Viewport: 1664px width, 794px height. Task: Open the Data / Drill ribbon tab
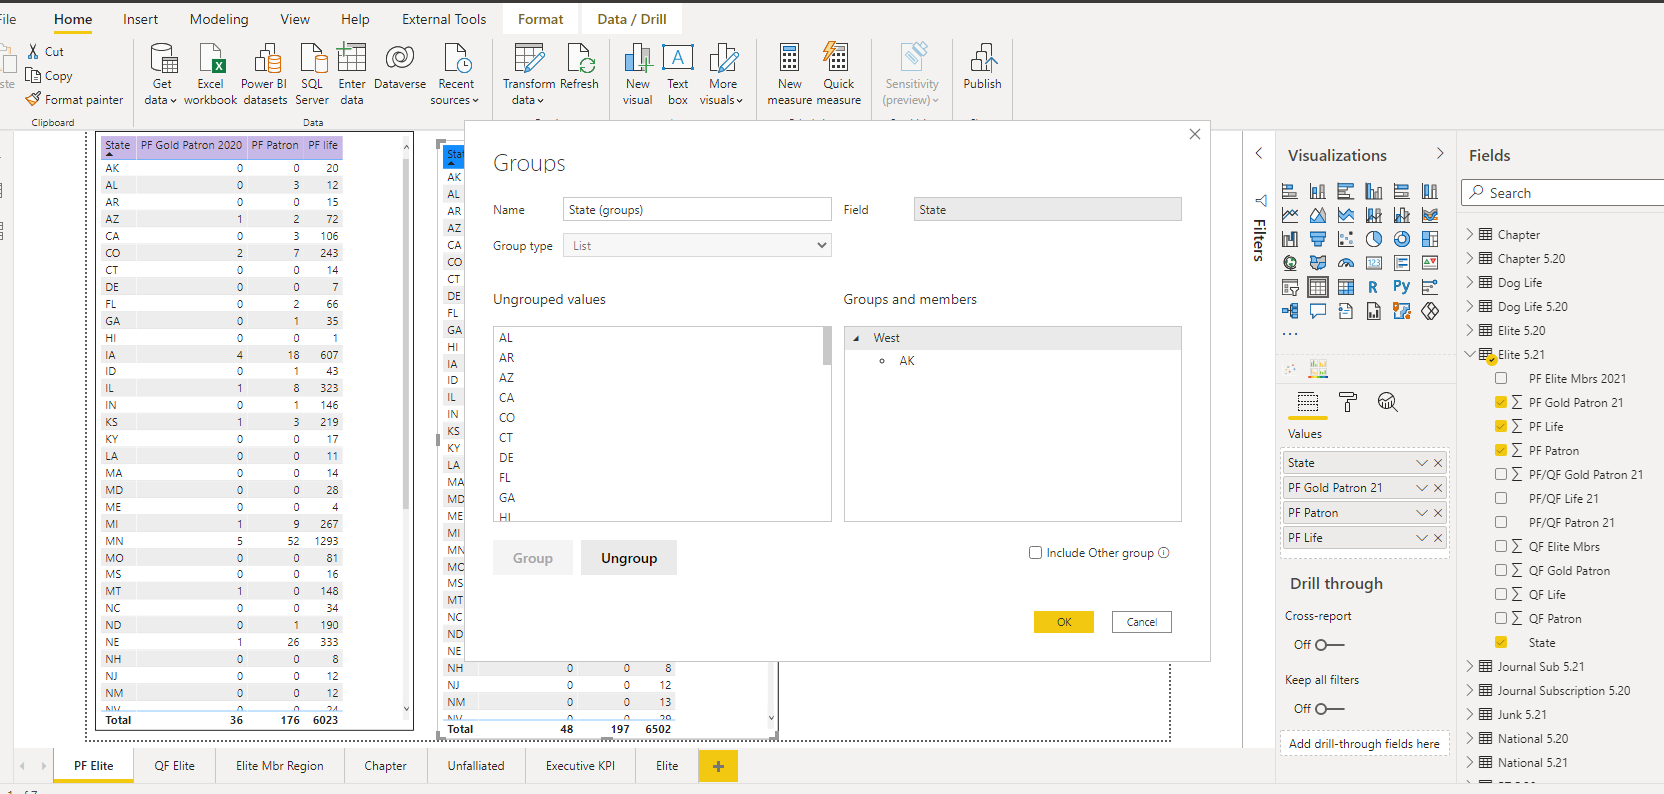tap(632, 19)
